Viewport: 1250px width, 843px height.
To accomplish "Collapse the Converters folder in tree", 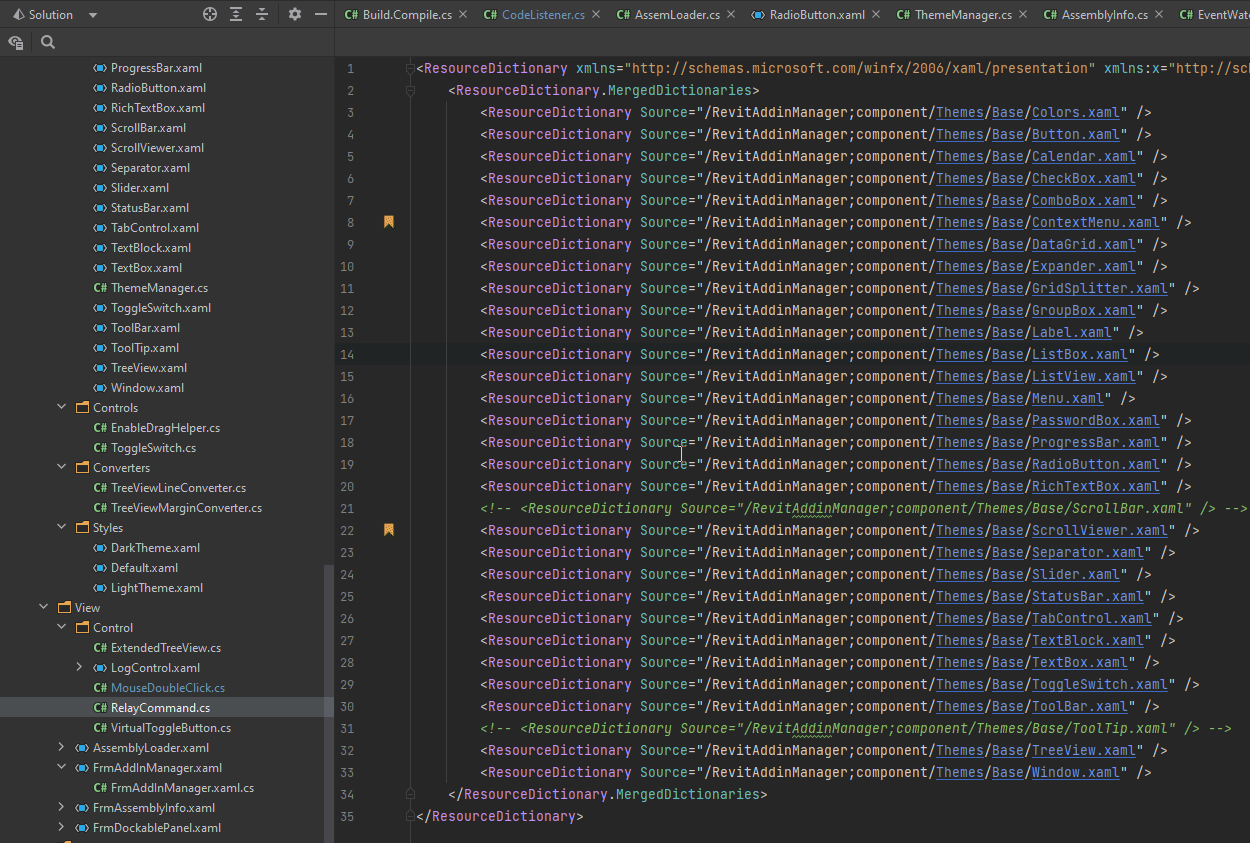I will pyautogui.click(x=61, y=468).
